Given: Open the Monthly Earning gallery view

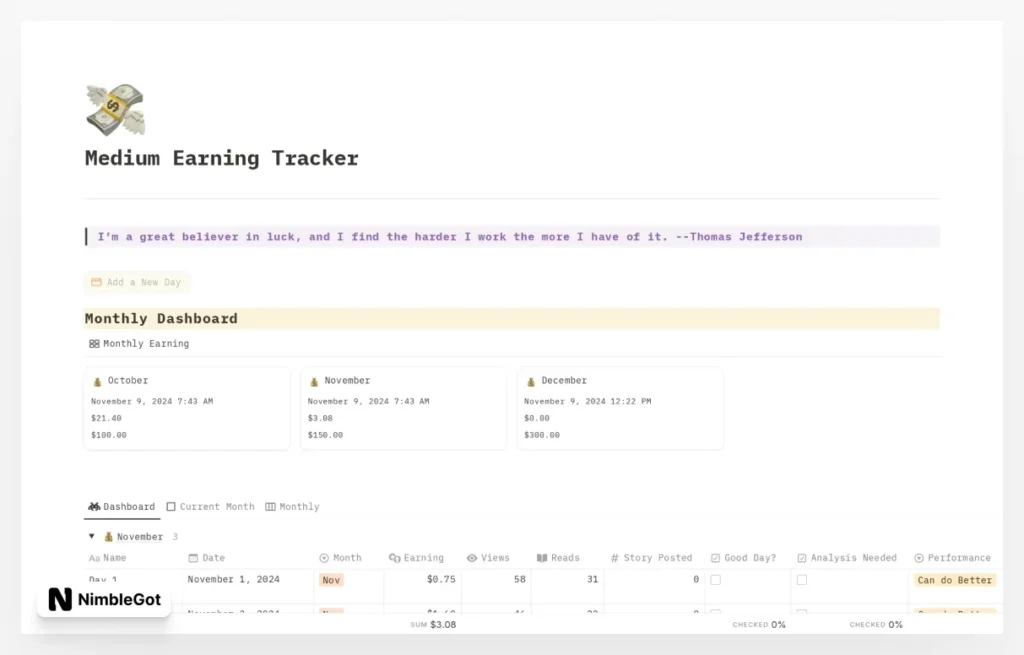Looking at the screenshot, I should pos(138,343).
